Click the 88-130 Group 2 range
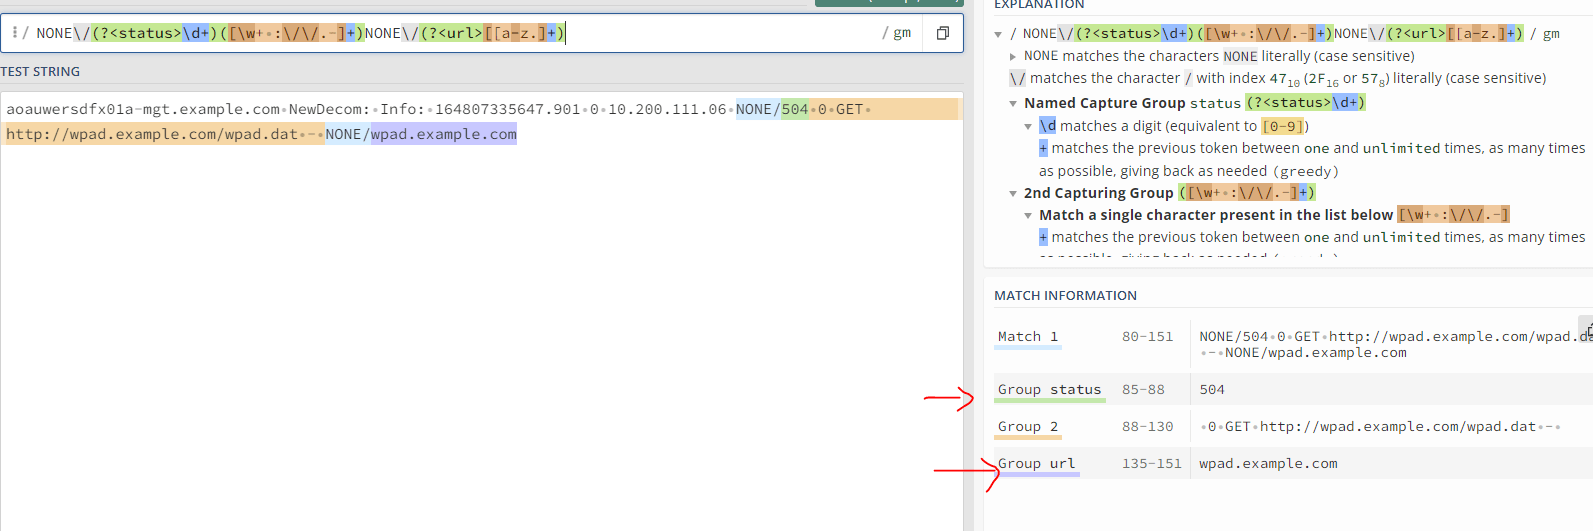 pyautogui.click(x=1147, y=427)
